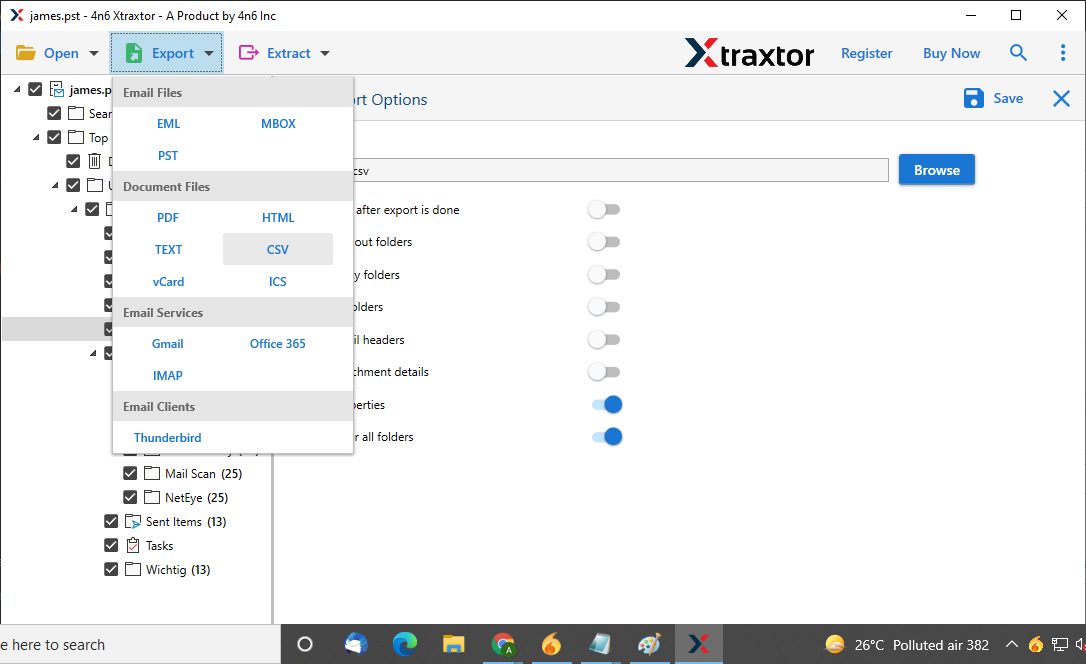
Task: Open the three-dot more options menu
Action: point(1062,53)
